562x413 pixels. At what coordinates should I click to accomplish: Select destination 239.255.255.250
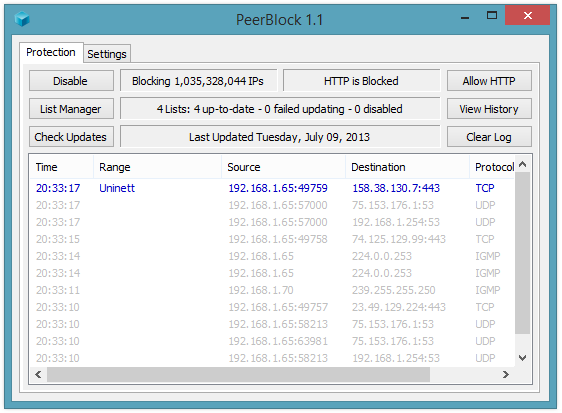[x=394, y=290]
